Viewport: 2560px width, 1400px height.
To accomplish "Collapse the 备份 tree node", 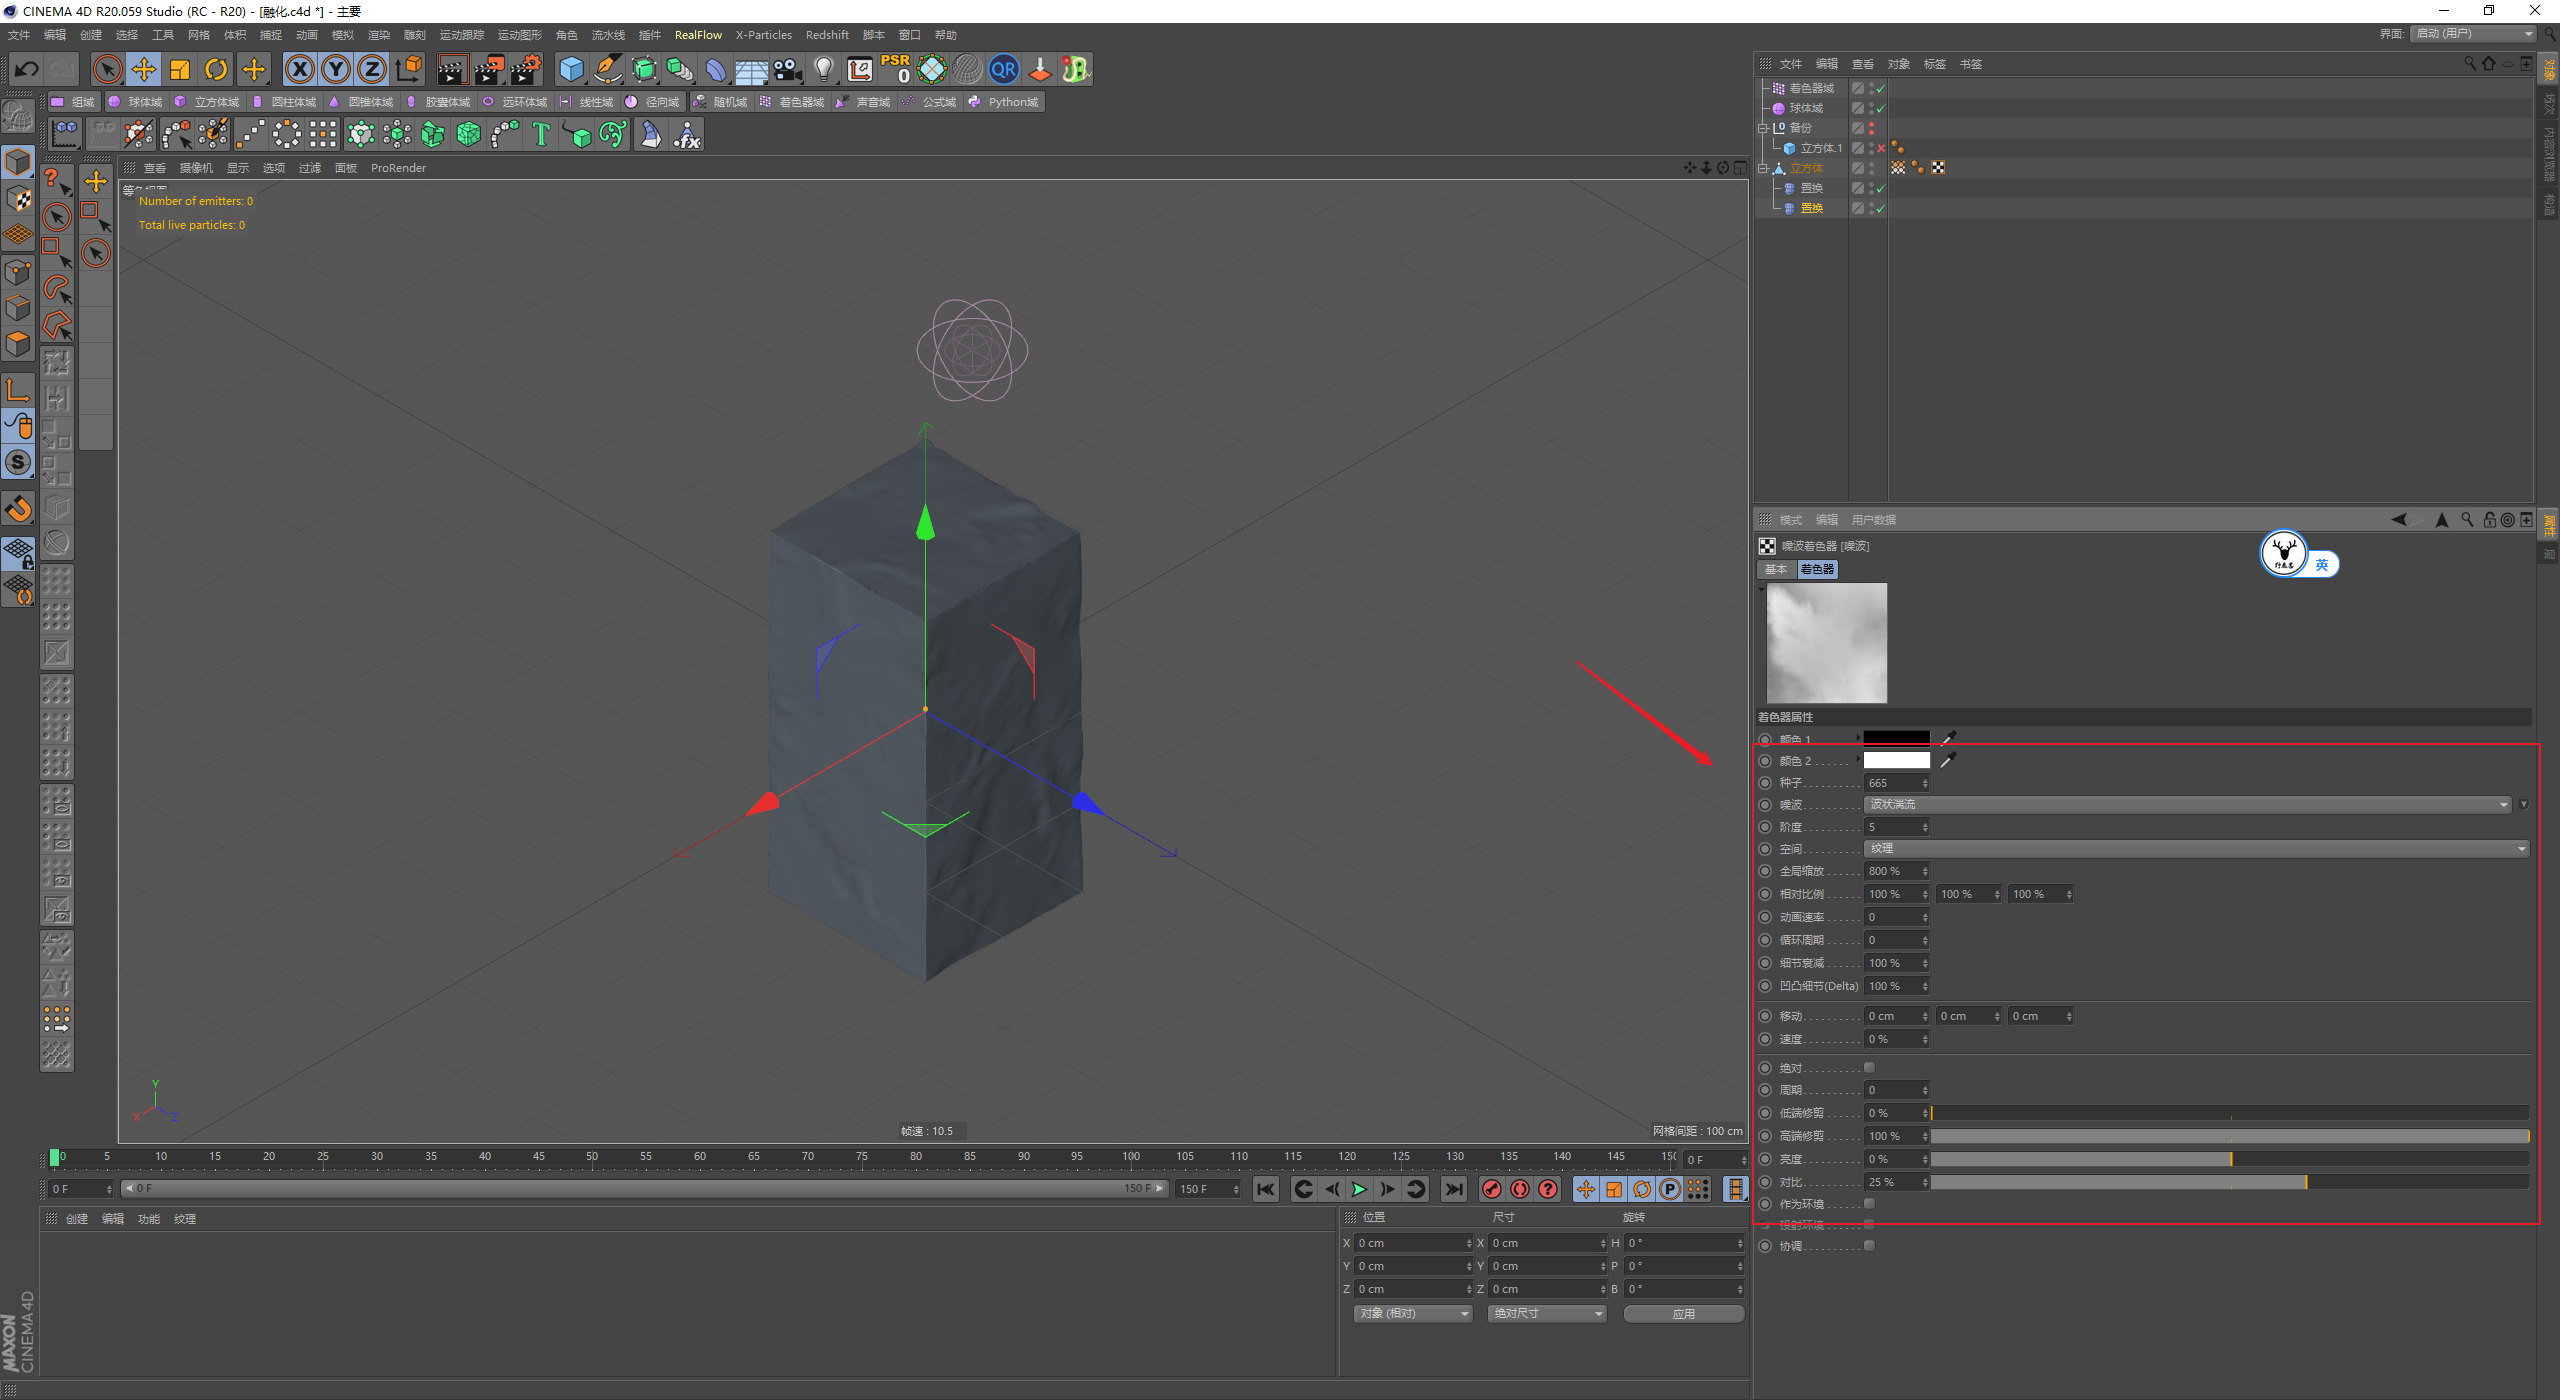I will click(1763, 128).
